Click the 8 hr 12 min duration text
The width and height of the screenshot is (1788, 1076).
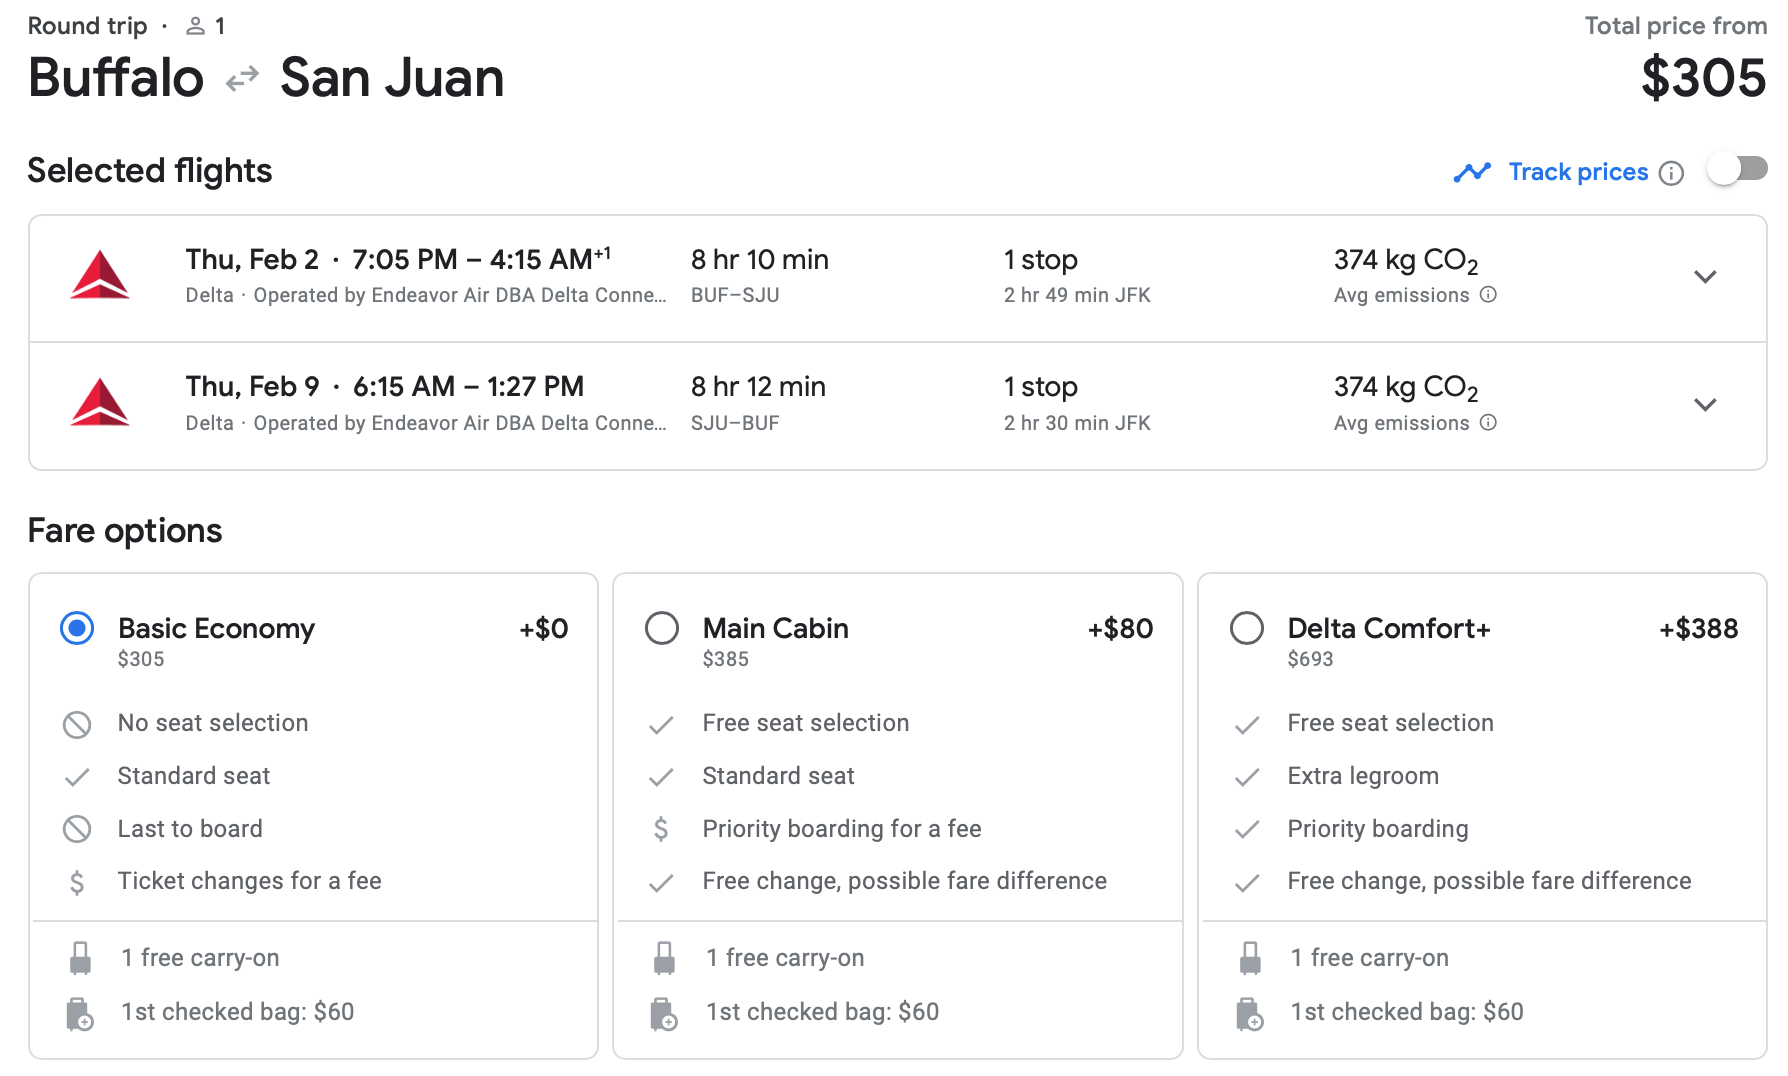click(x=758, y=387)
